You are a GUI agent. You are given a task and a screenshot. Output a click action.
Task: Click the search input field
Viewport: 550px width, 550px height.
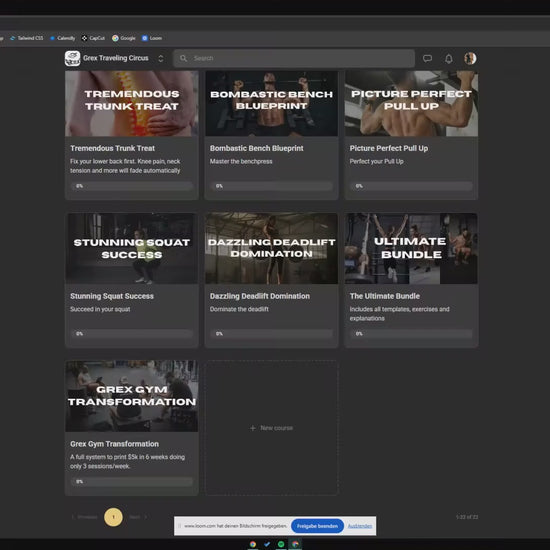pyautogui.click(x=294, y=58)
